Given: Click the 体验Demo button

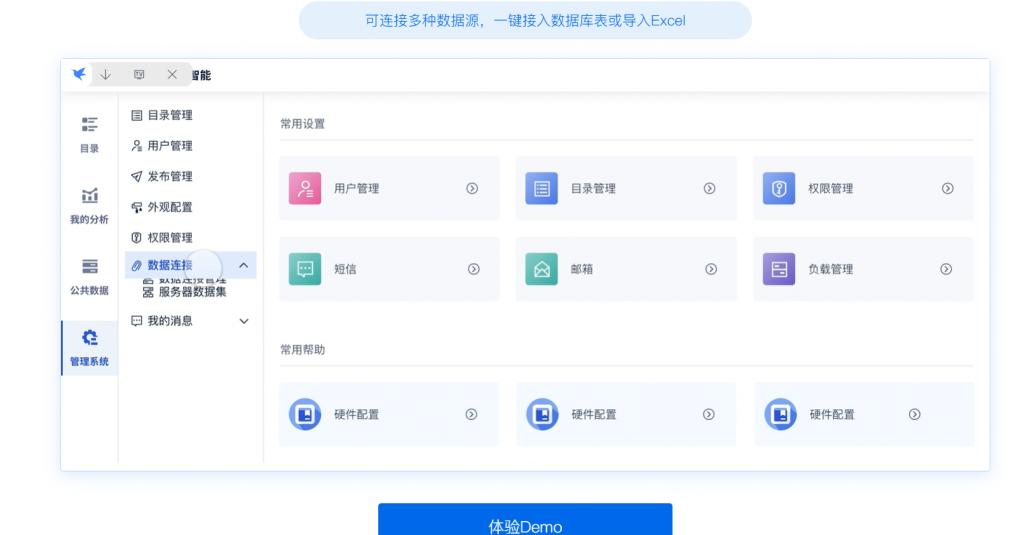Looking at the screenshot, I should tap(525, 522).
